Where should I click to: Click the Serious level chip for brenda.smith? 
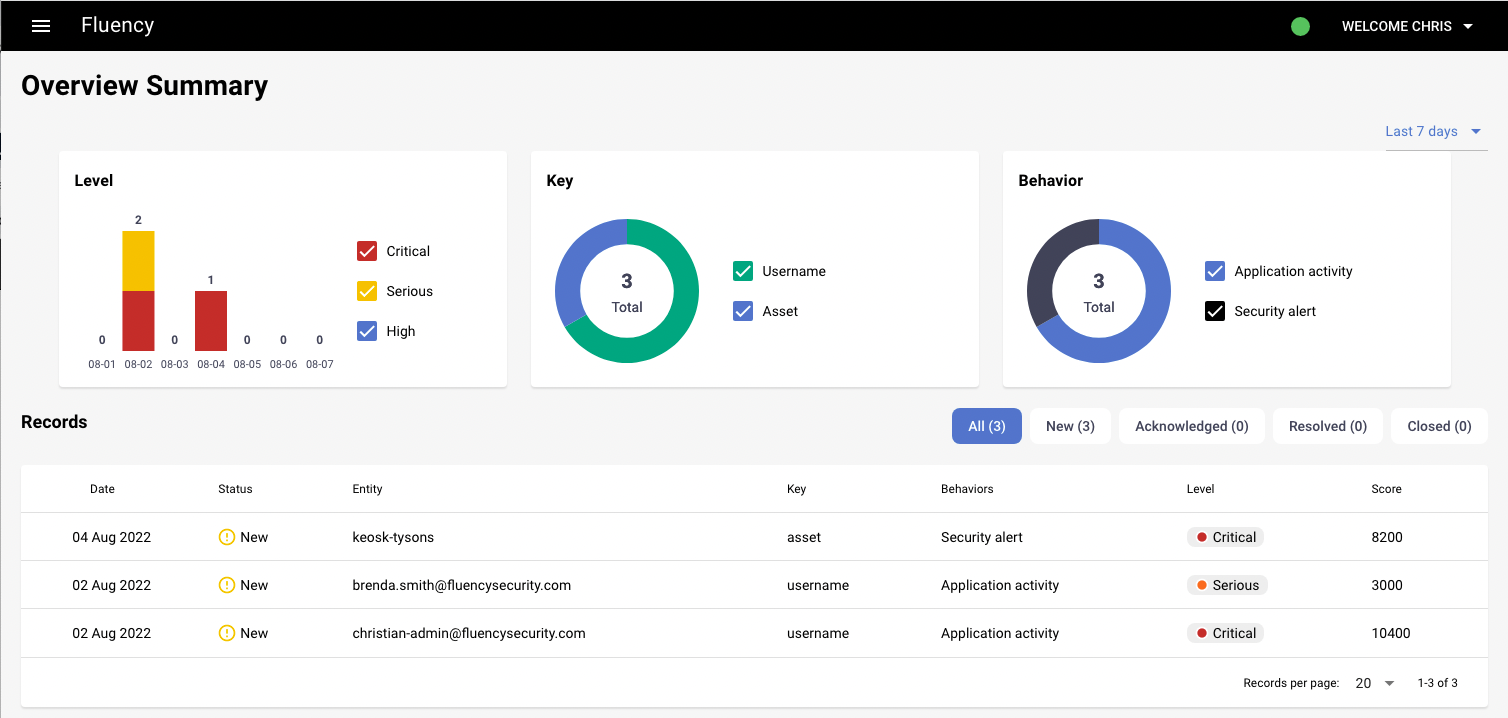click(1227, 585)
